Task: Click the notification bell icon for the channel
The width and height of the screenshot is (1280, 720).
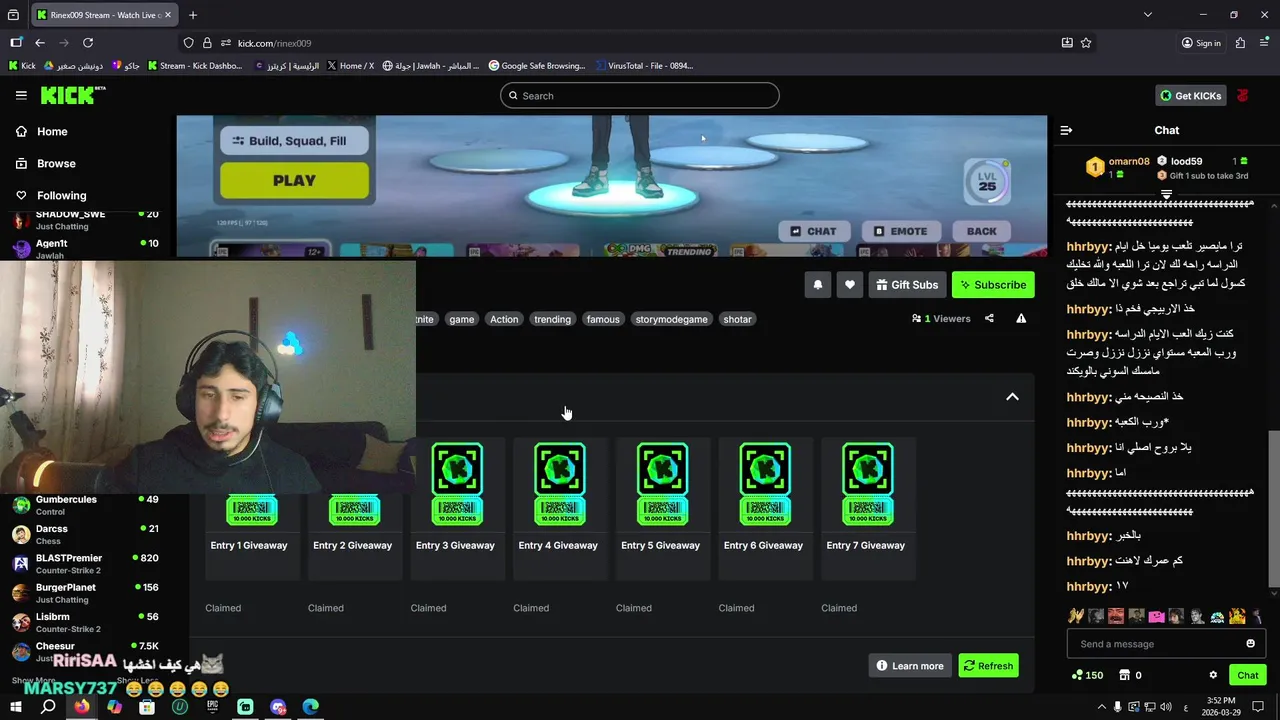Action: pyautogui.click(x=817, y=285)
